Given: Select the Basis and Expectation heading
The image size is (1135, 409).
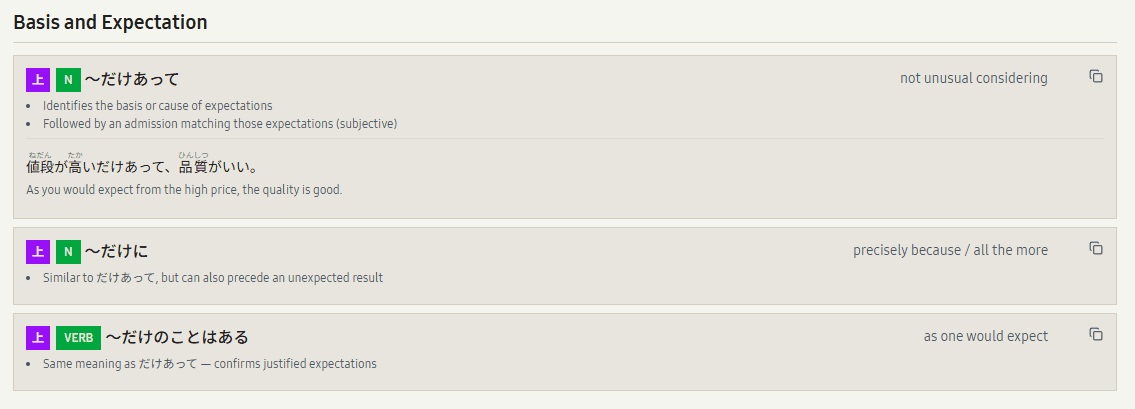Looking at the screenshot, I should click(x=110, y=21).
